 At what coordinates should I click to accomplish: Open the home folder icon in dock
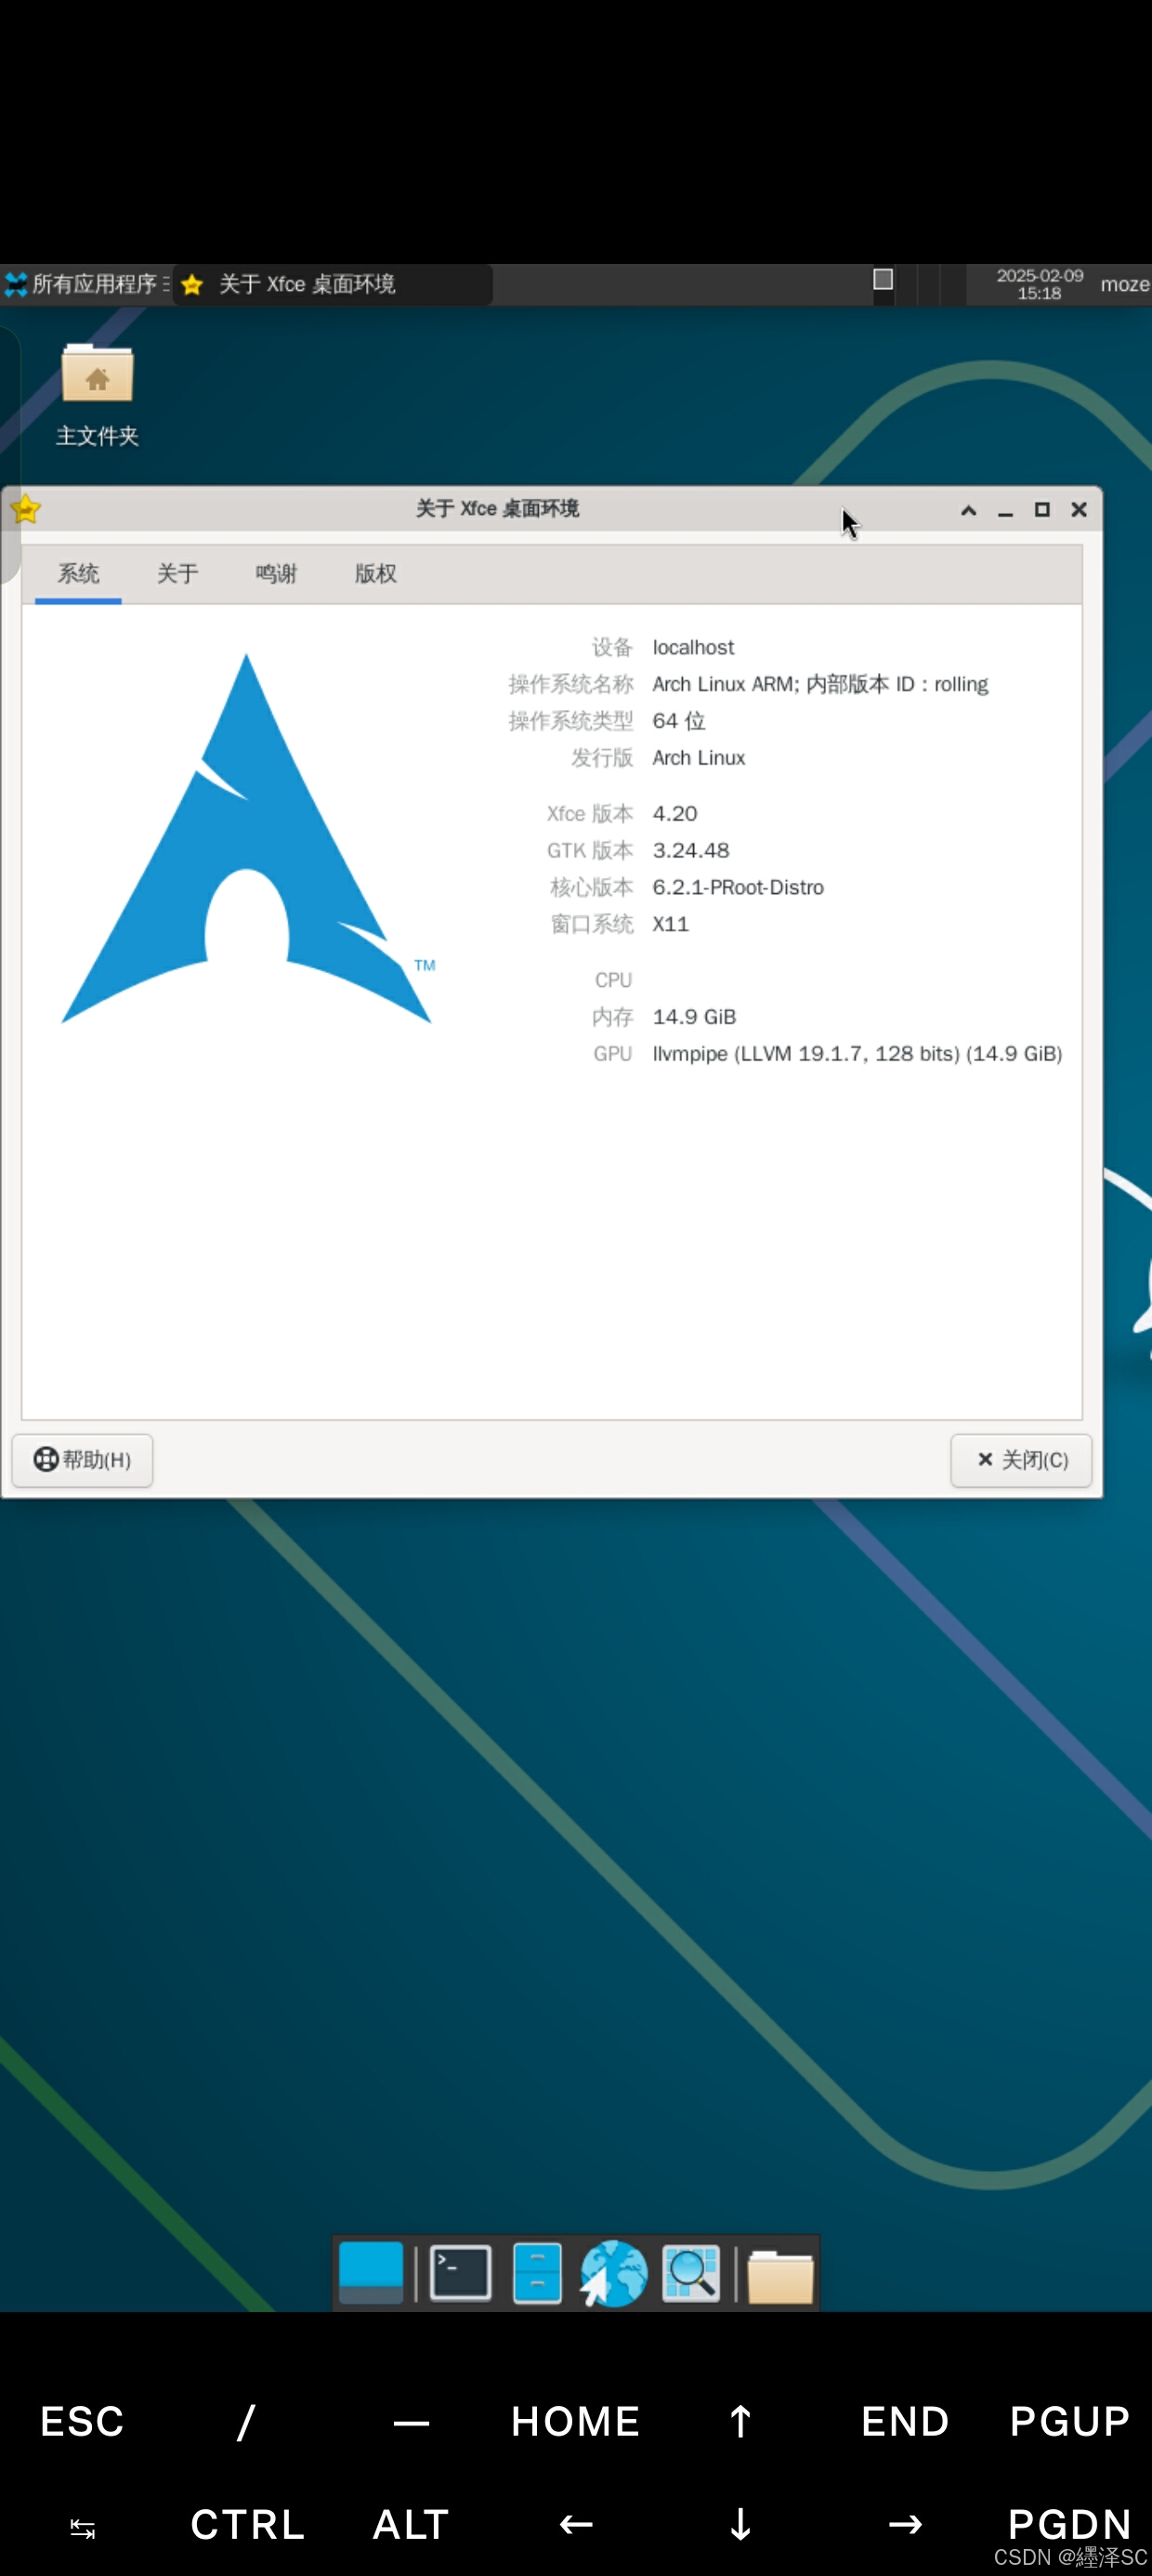coord(781,2276)
